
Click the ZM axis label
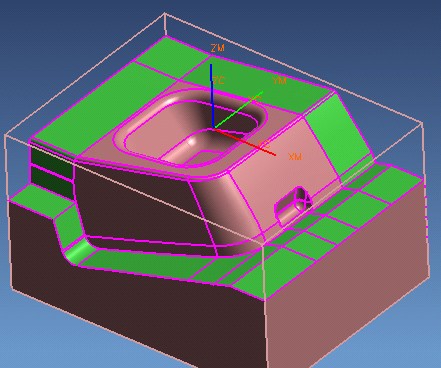[218, 48]
